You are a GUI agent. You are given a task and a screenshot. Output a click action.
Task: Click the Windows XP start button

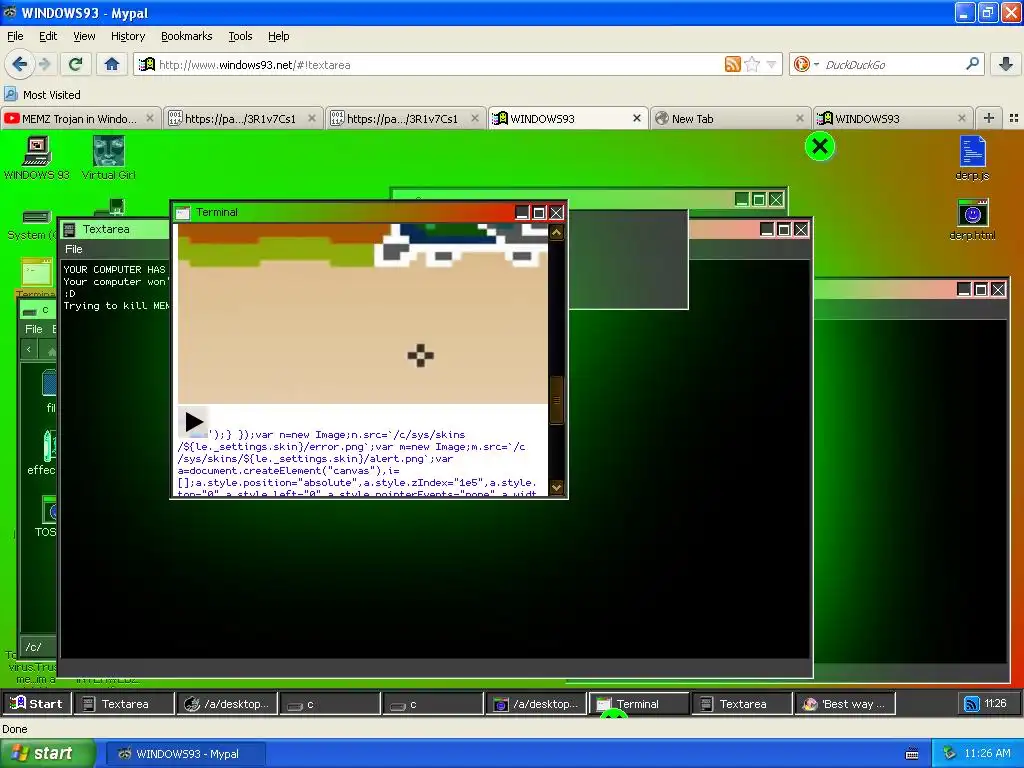click(48, 754)
